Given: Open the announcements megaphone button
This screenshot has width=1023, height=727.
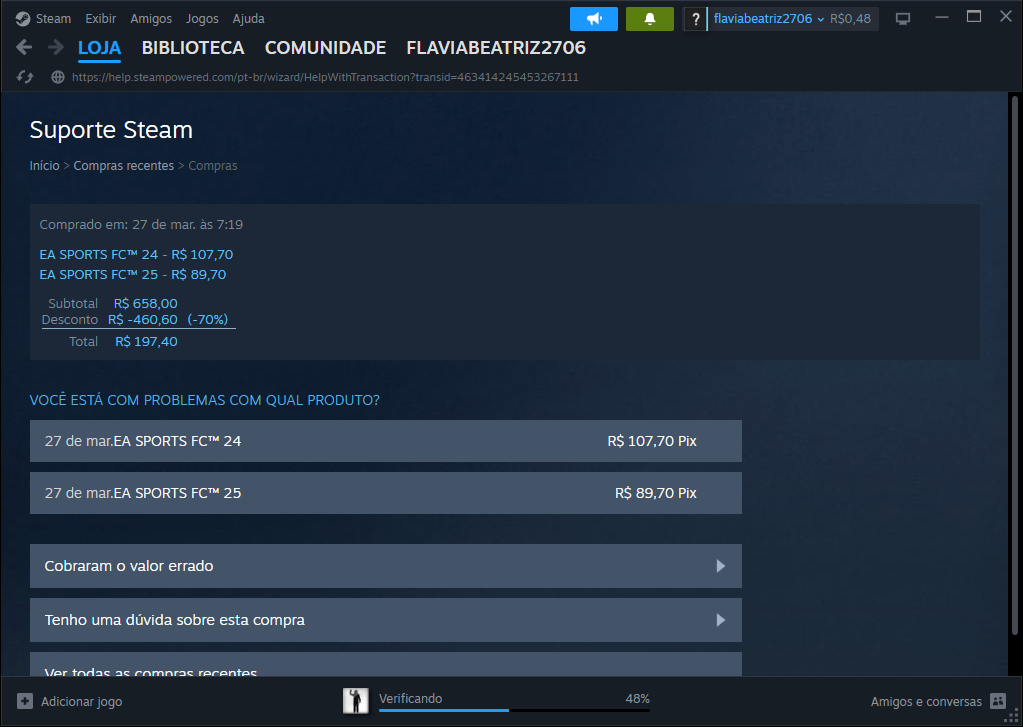Looking at the screenshot, I should click(x=594, y=19).
